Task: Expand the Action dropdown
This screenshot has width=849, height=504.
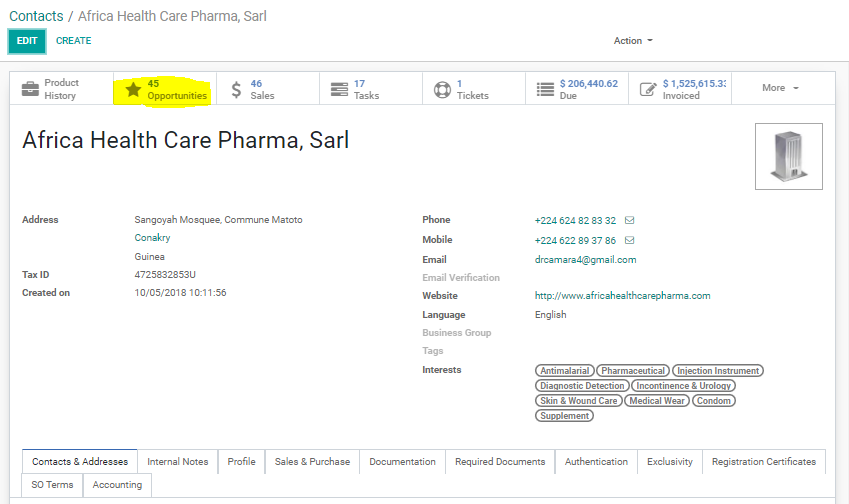Action: [x=633, y=41]
